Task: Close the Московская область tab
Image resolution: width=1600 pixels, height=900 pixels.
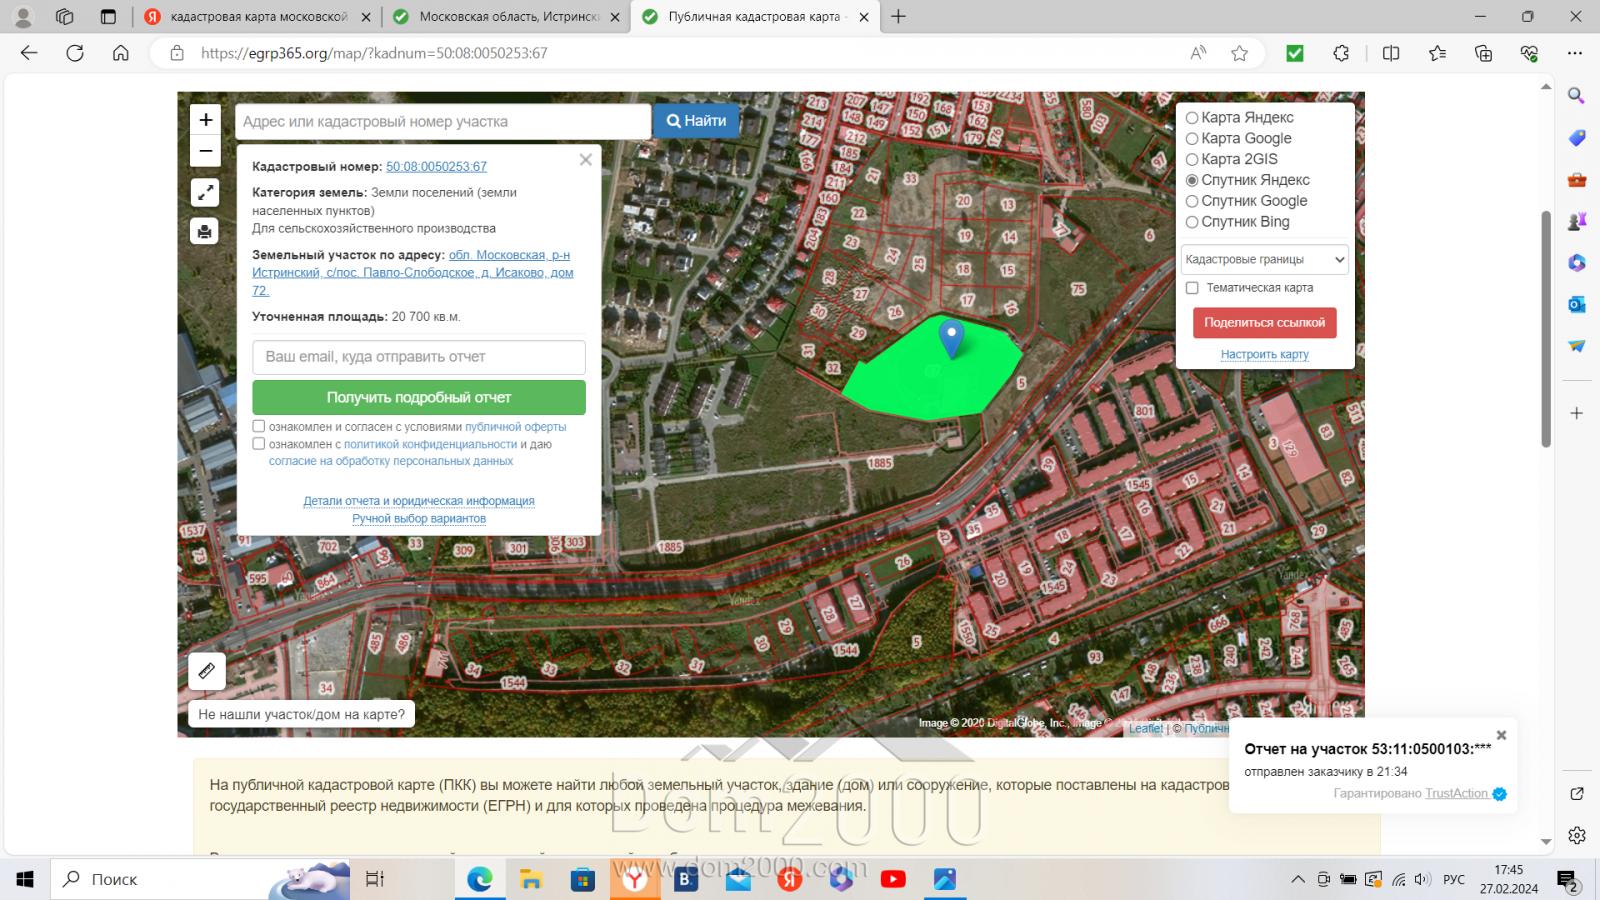Action: click(x=613, y=17)
